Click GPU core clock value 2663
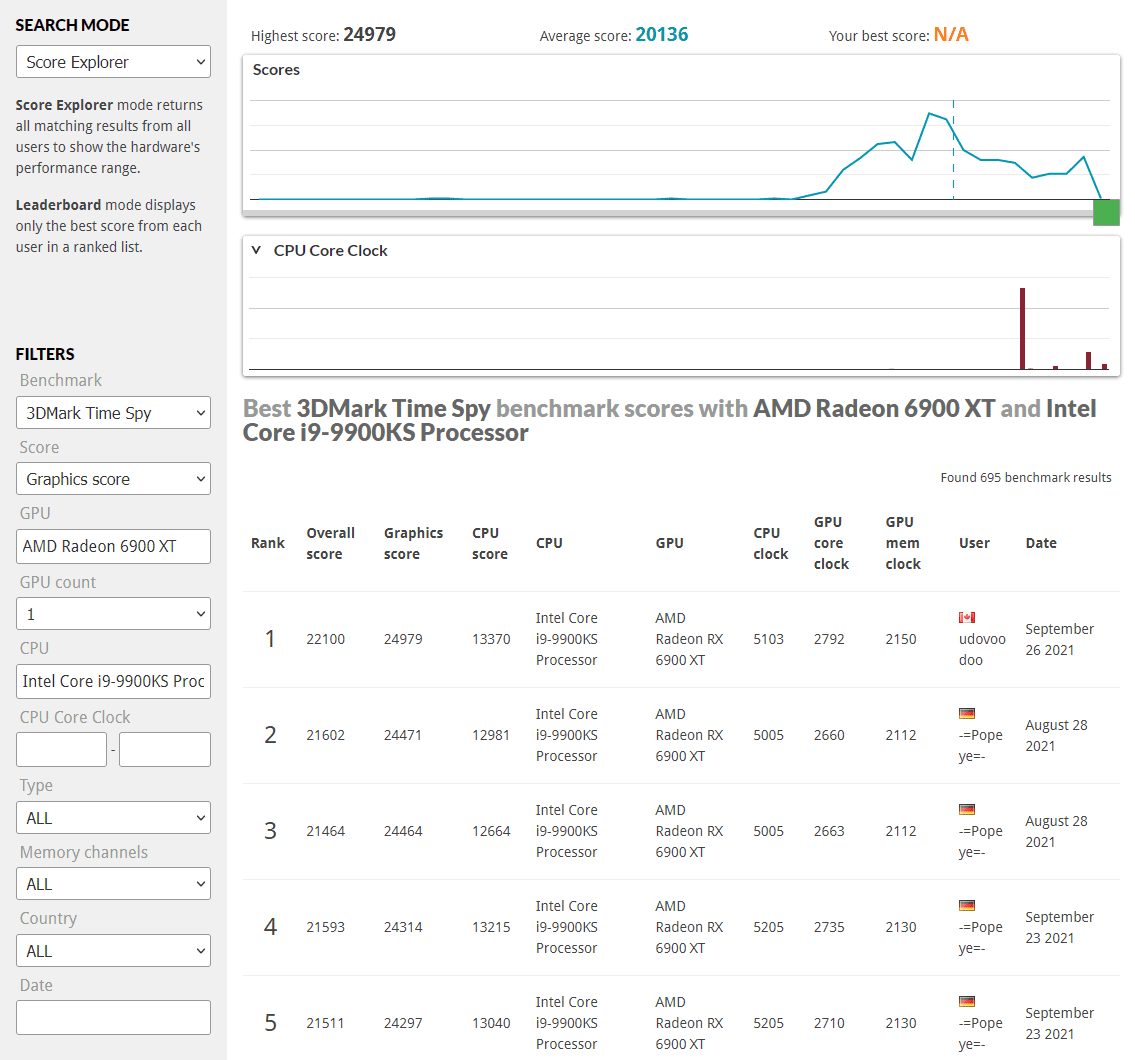Screen dimensions: 1135x1060 click(x=830, y=831)
